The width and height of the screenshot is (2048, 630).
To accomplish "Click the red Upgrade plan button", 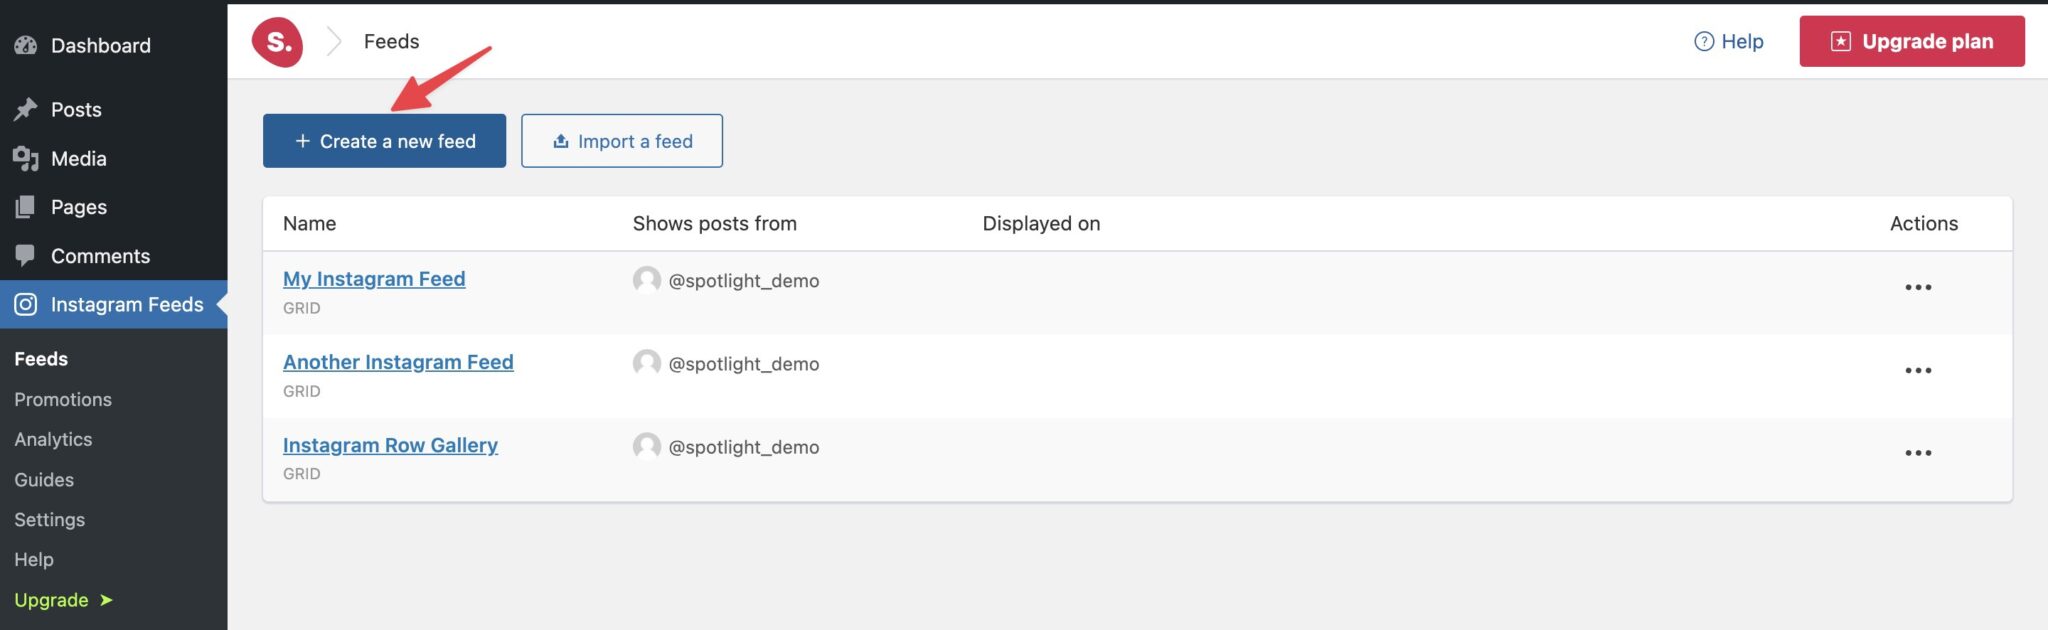I will (x=1912, y=41).
